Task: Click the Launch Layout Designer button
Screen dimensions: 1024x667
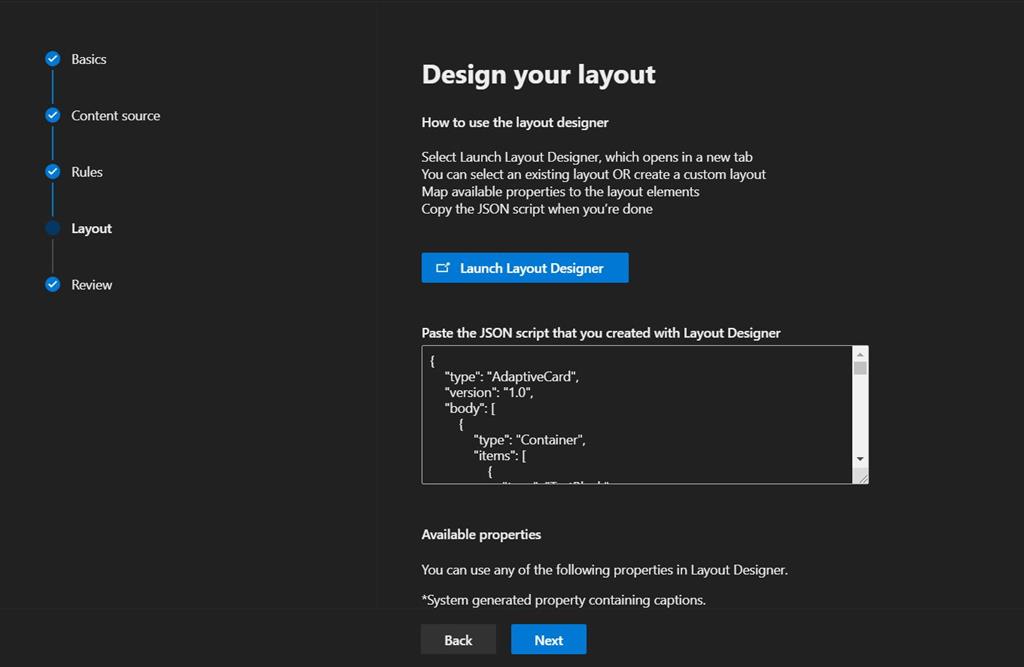Action: tap(525, 267)
